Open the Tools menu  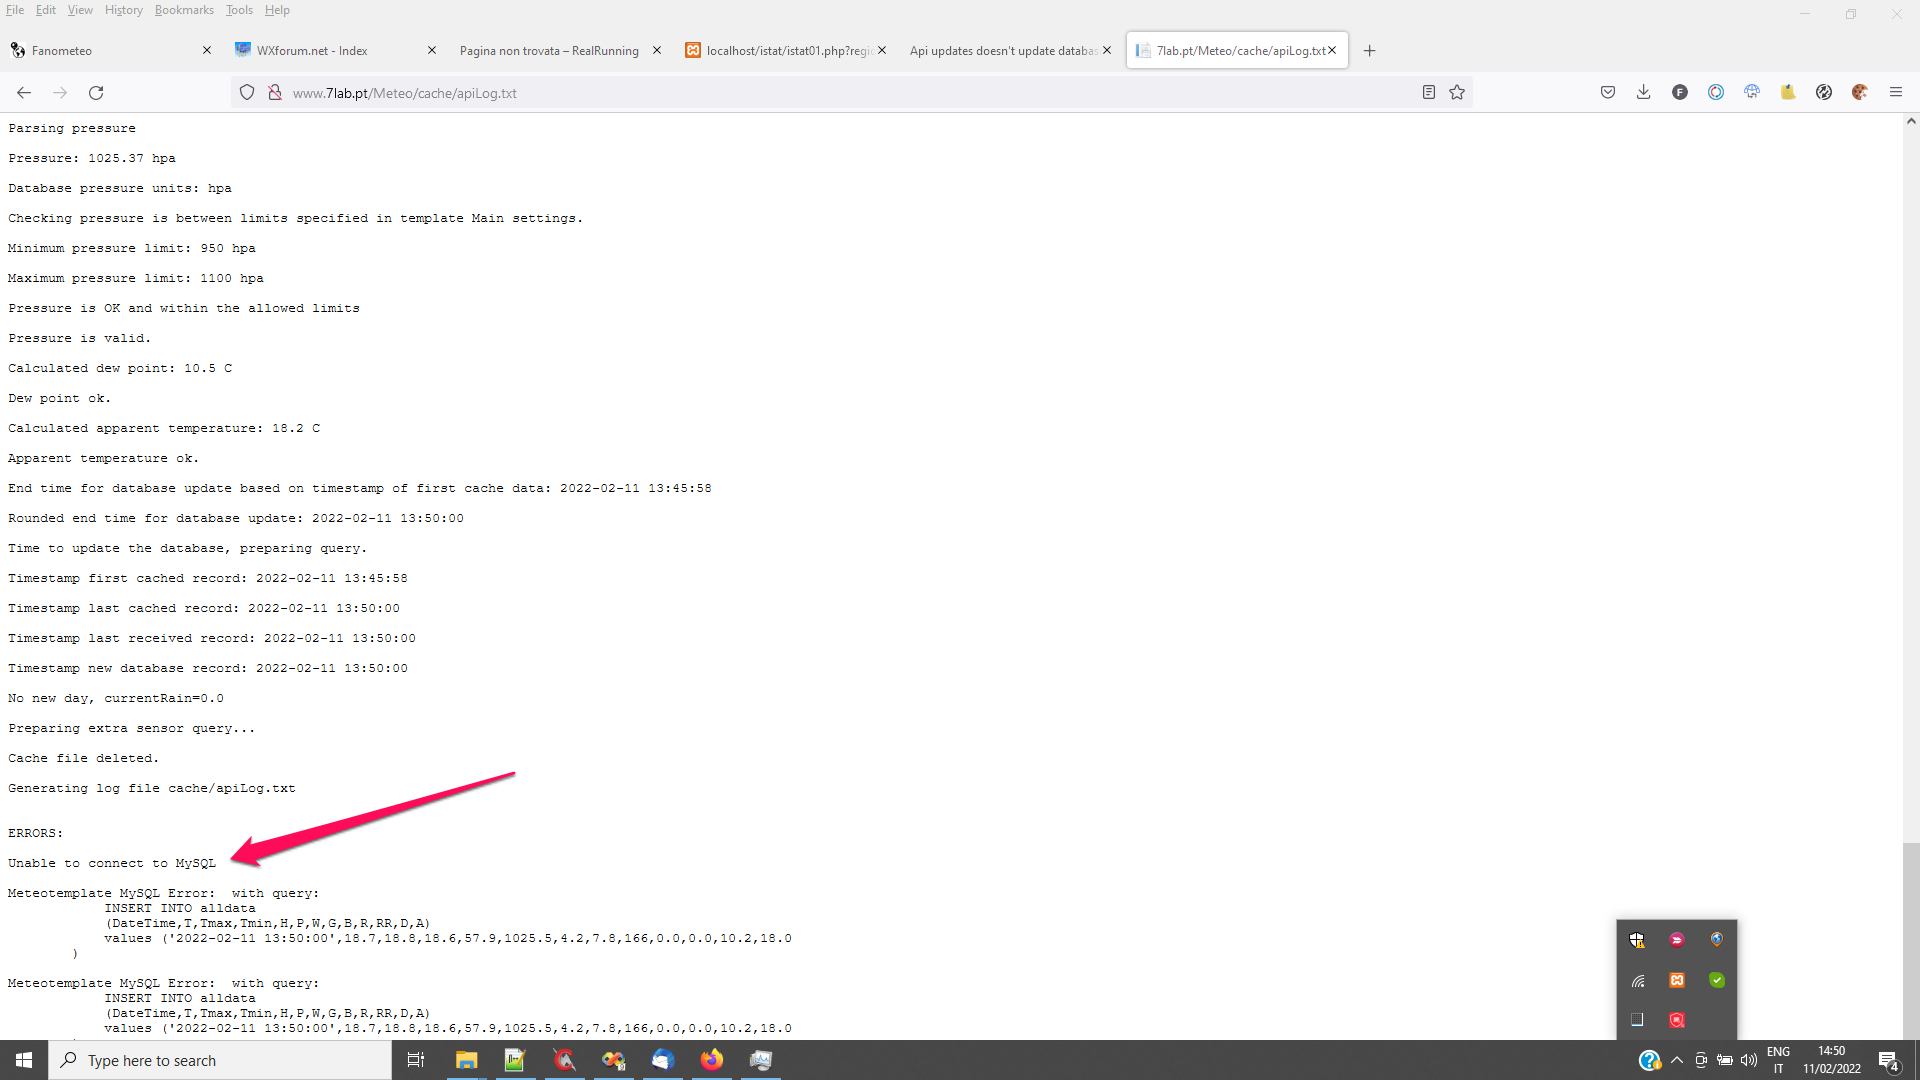(x=239, y=10)
